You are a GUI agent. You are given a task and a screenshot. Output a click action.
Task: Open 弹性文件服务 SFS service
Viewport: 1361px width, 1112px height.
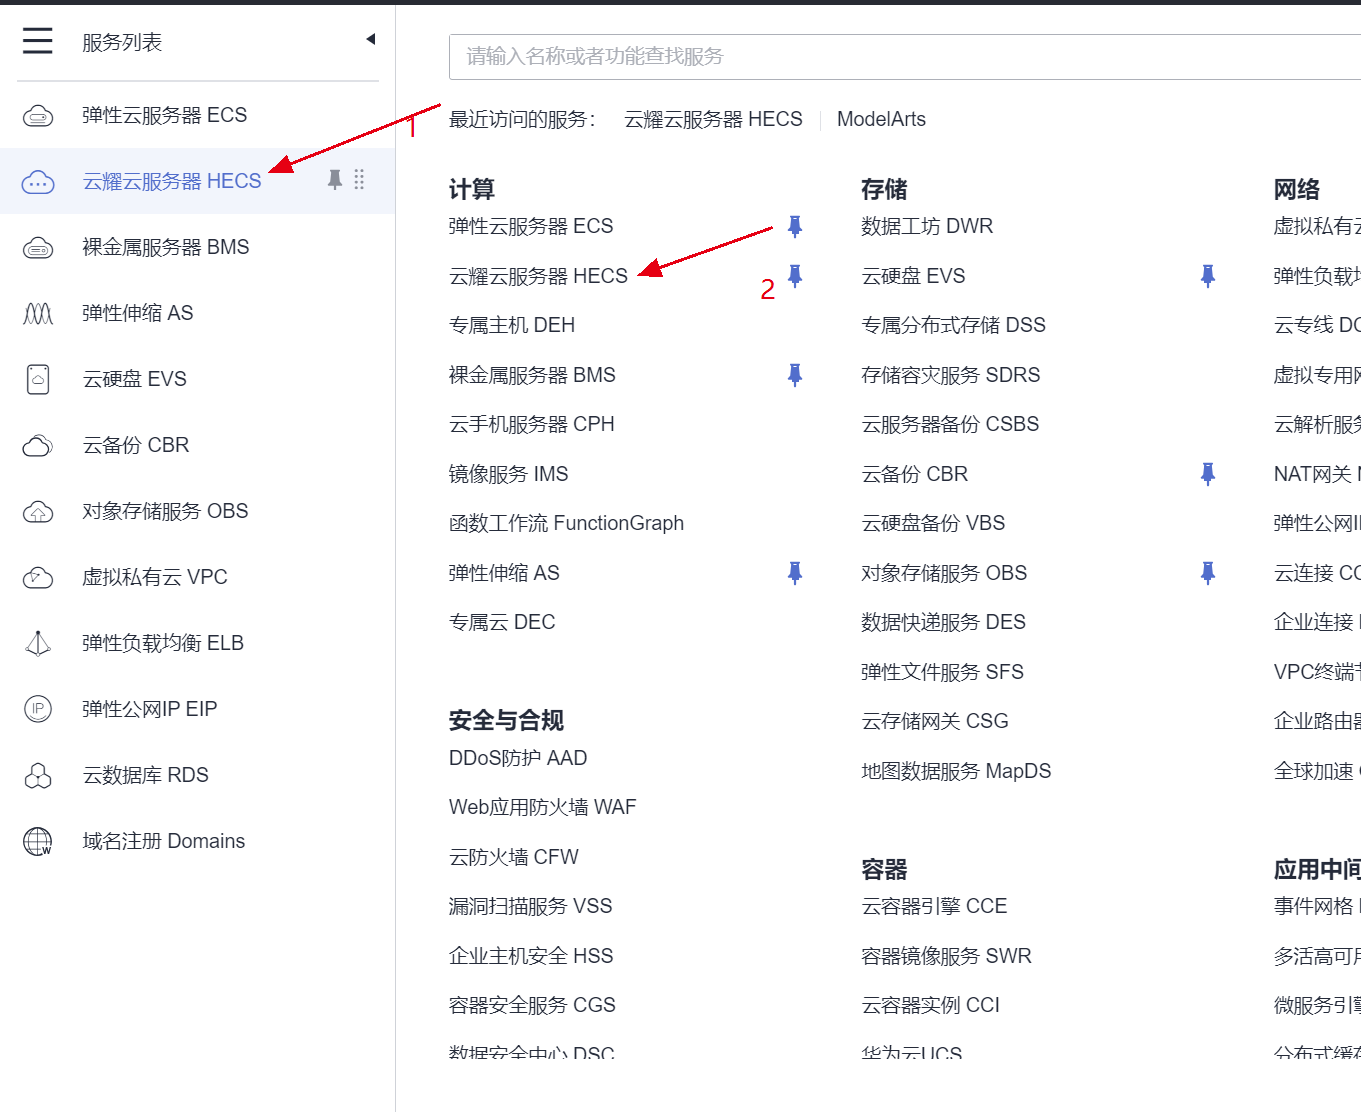942,672
